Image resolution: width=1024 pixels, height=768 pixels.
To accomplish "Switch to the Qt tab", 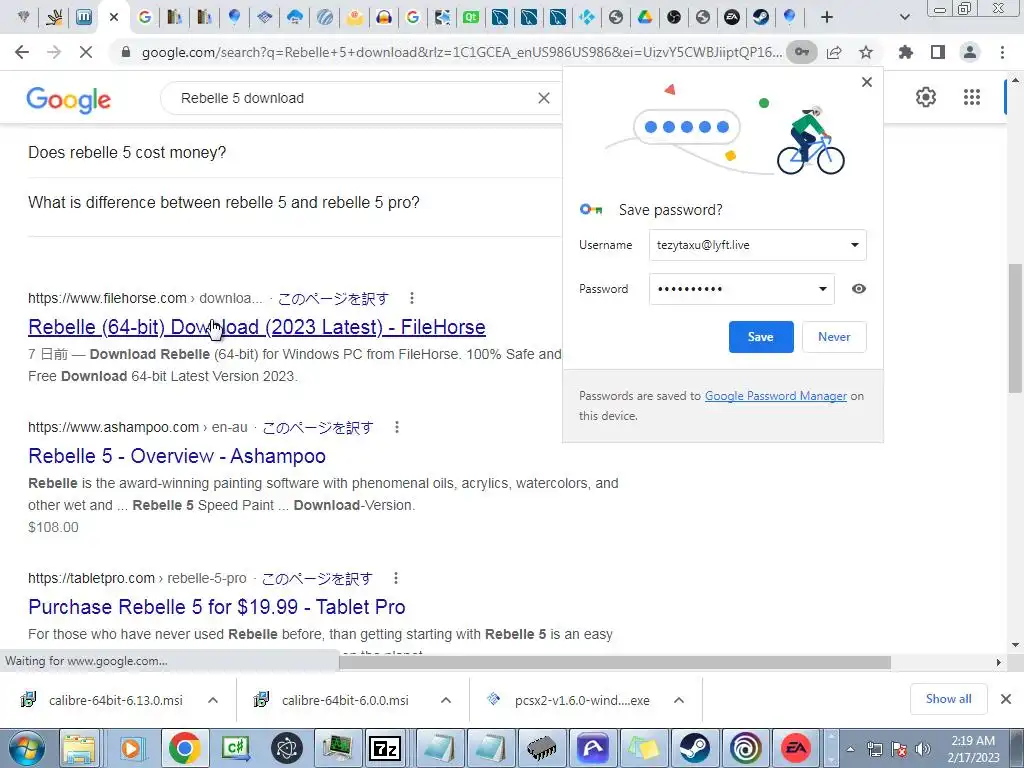I will [x=471, y=18].
